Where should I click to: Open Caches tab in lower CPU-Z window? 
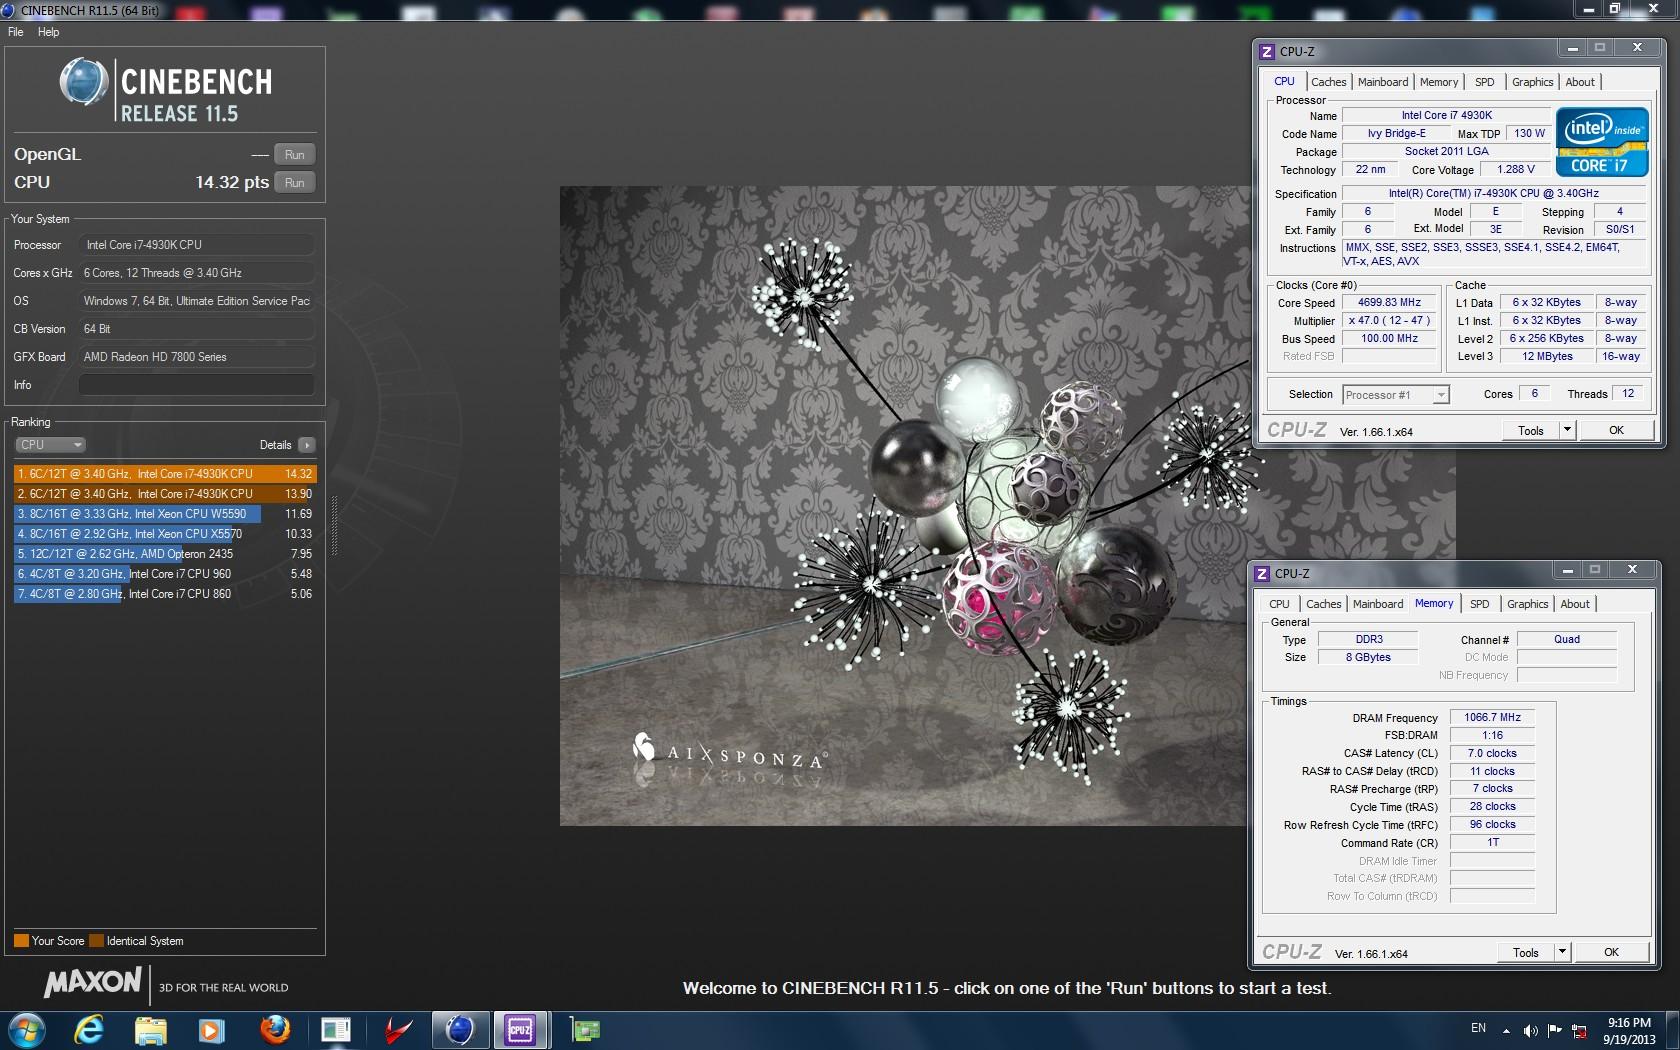click(1323, 604)
